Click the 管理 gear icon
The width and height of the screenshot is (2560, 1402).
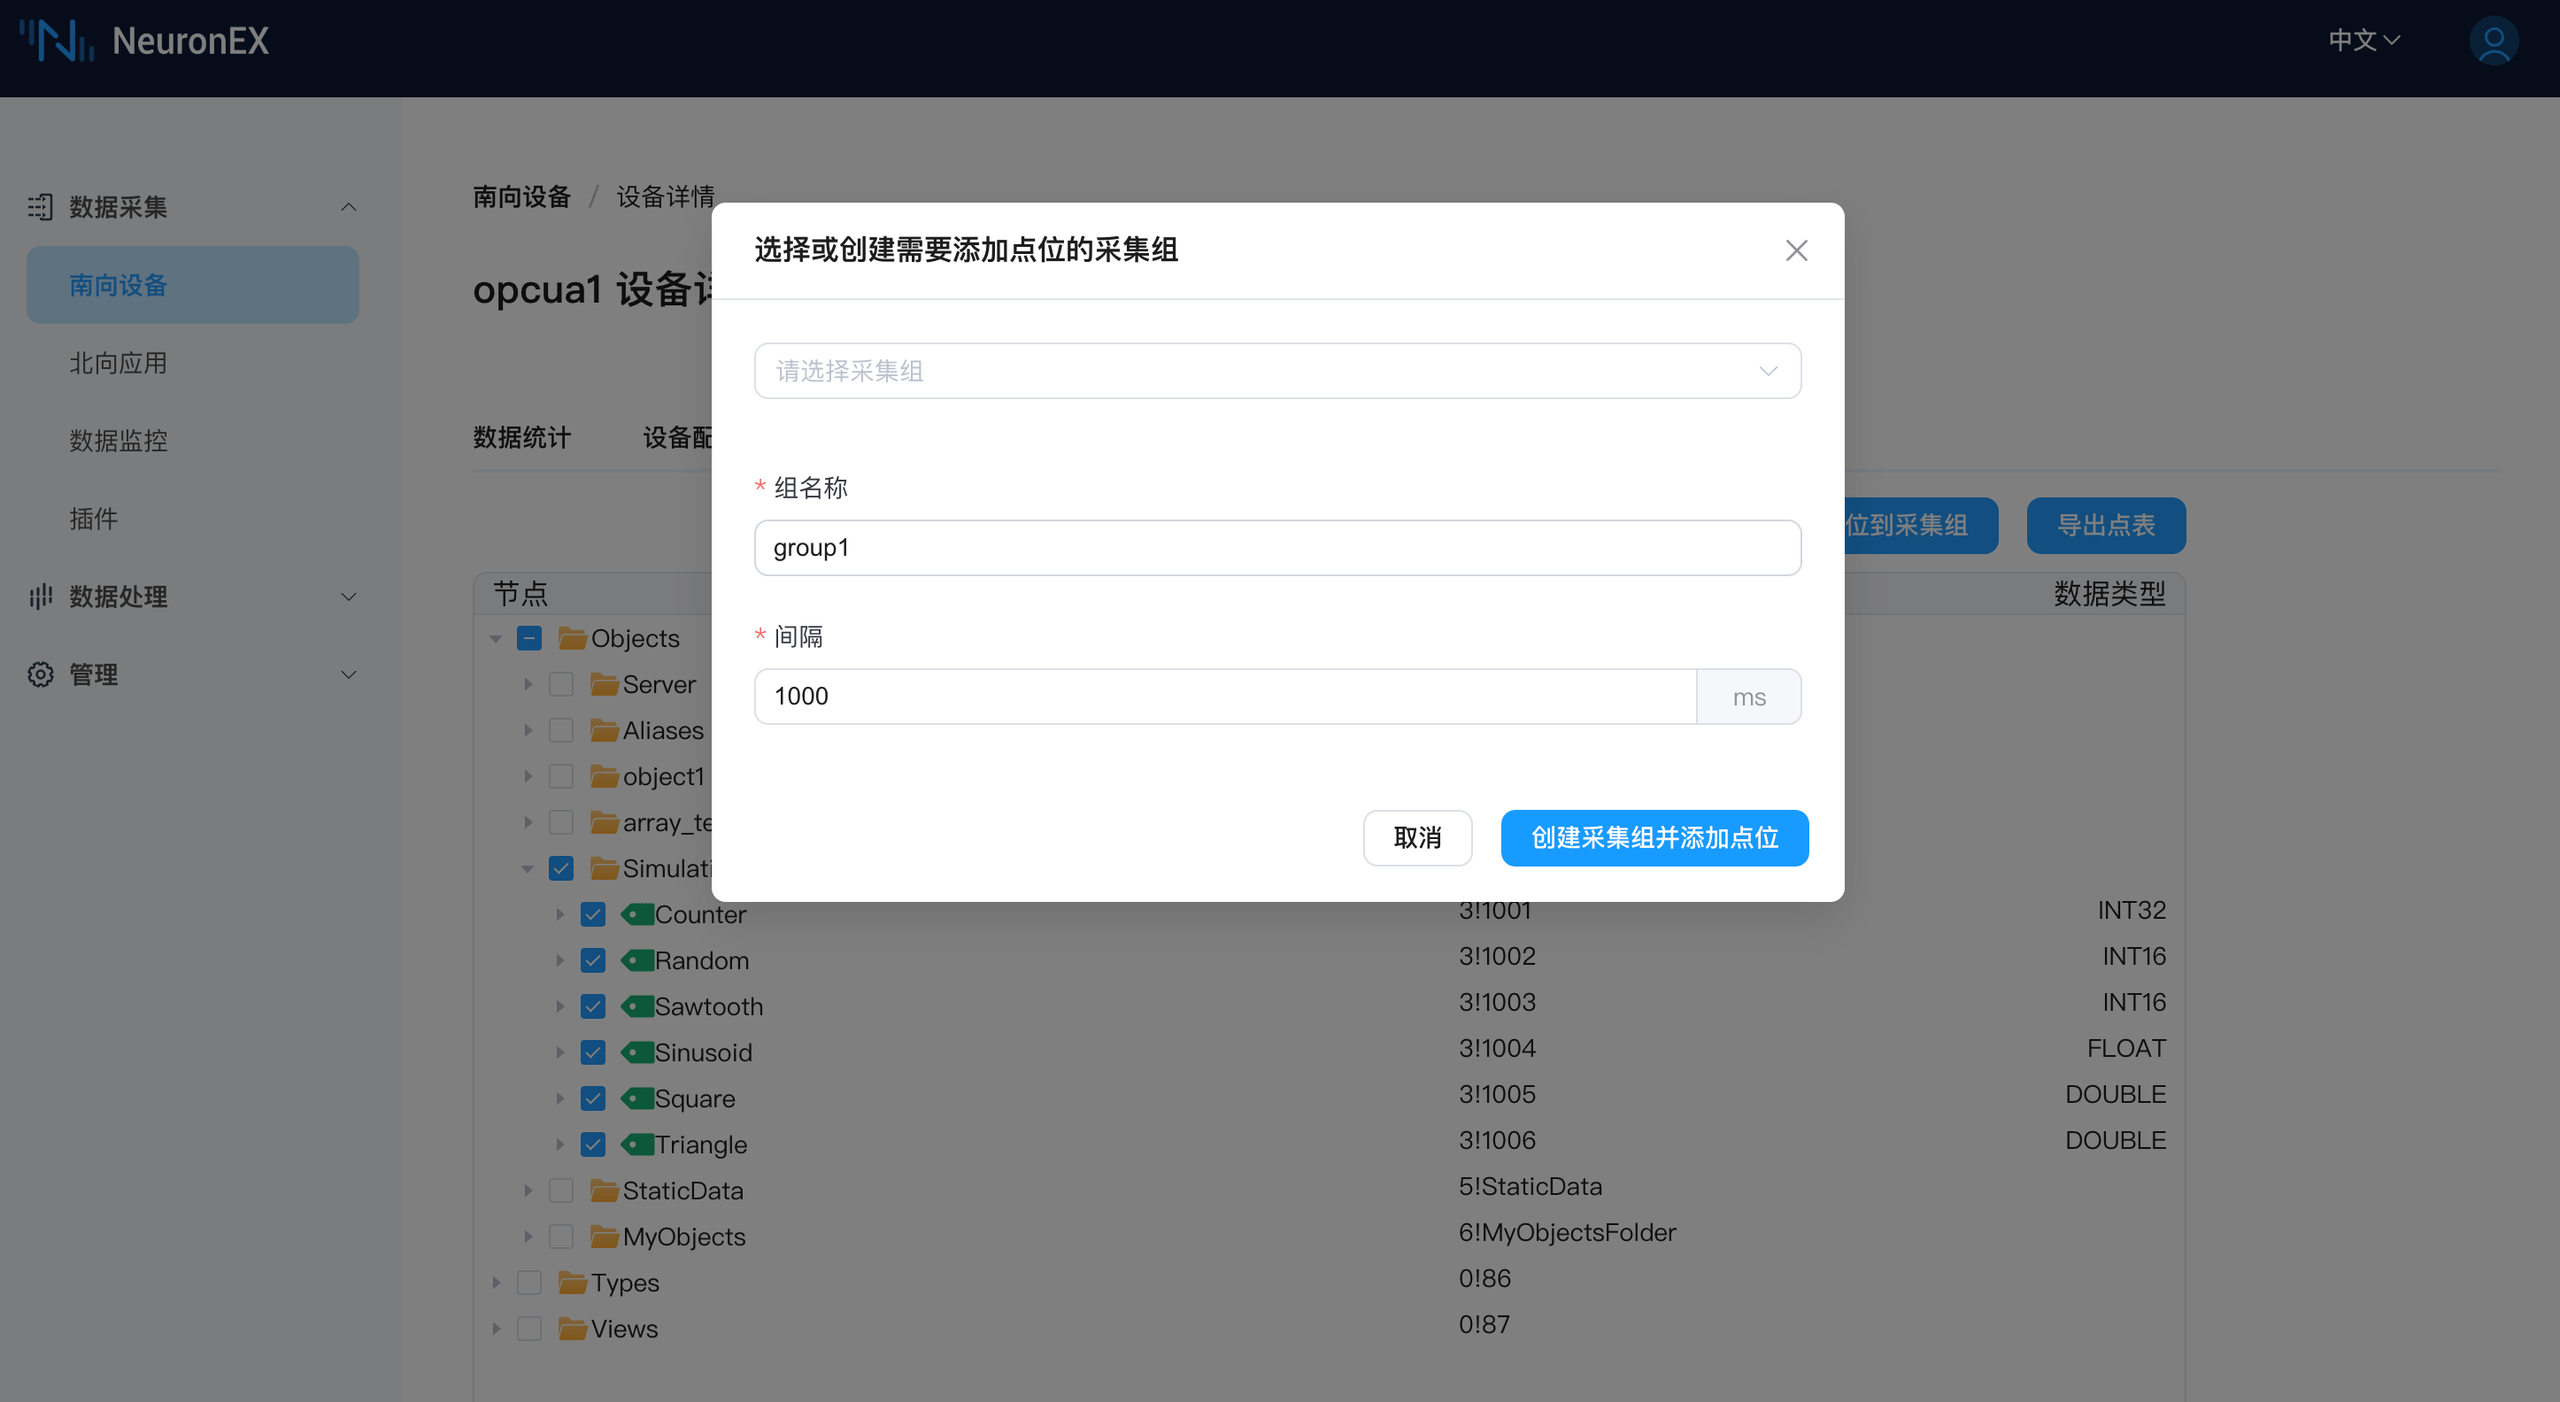click(x=40, y=674)
